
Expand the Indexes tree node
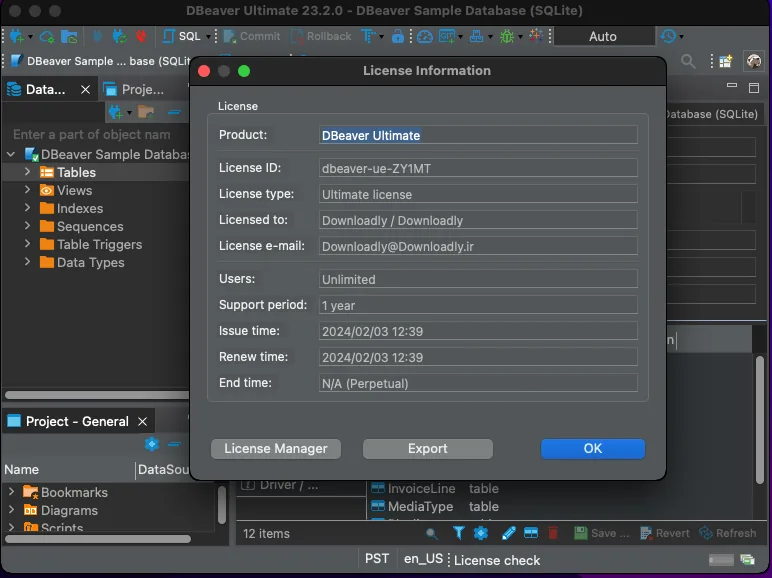(28, 208)
